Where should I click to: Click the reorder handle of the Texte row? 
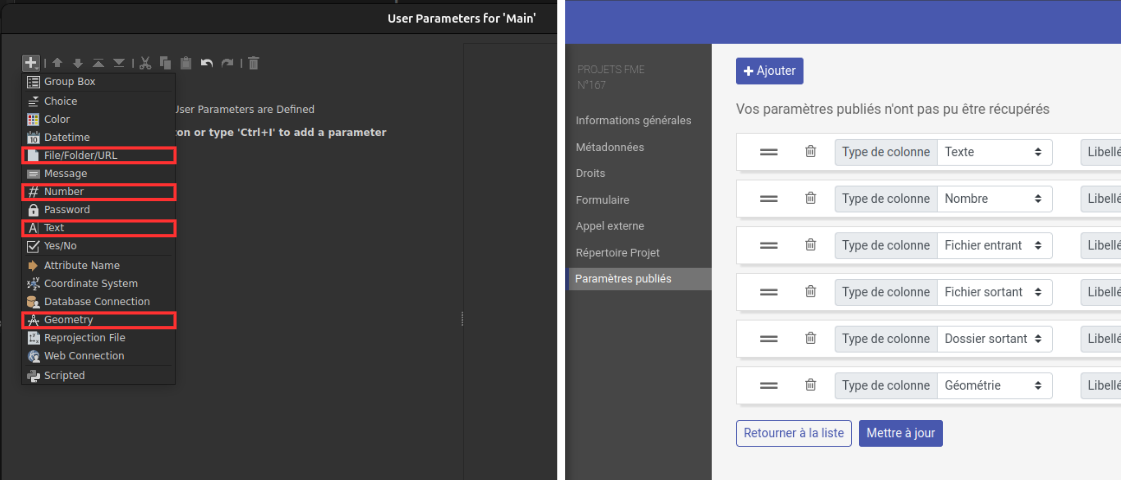pyautogui.click(x=769, y=152)
